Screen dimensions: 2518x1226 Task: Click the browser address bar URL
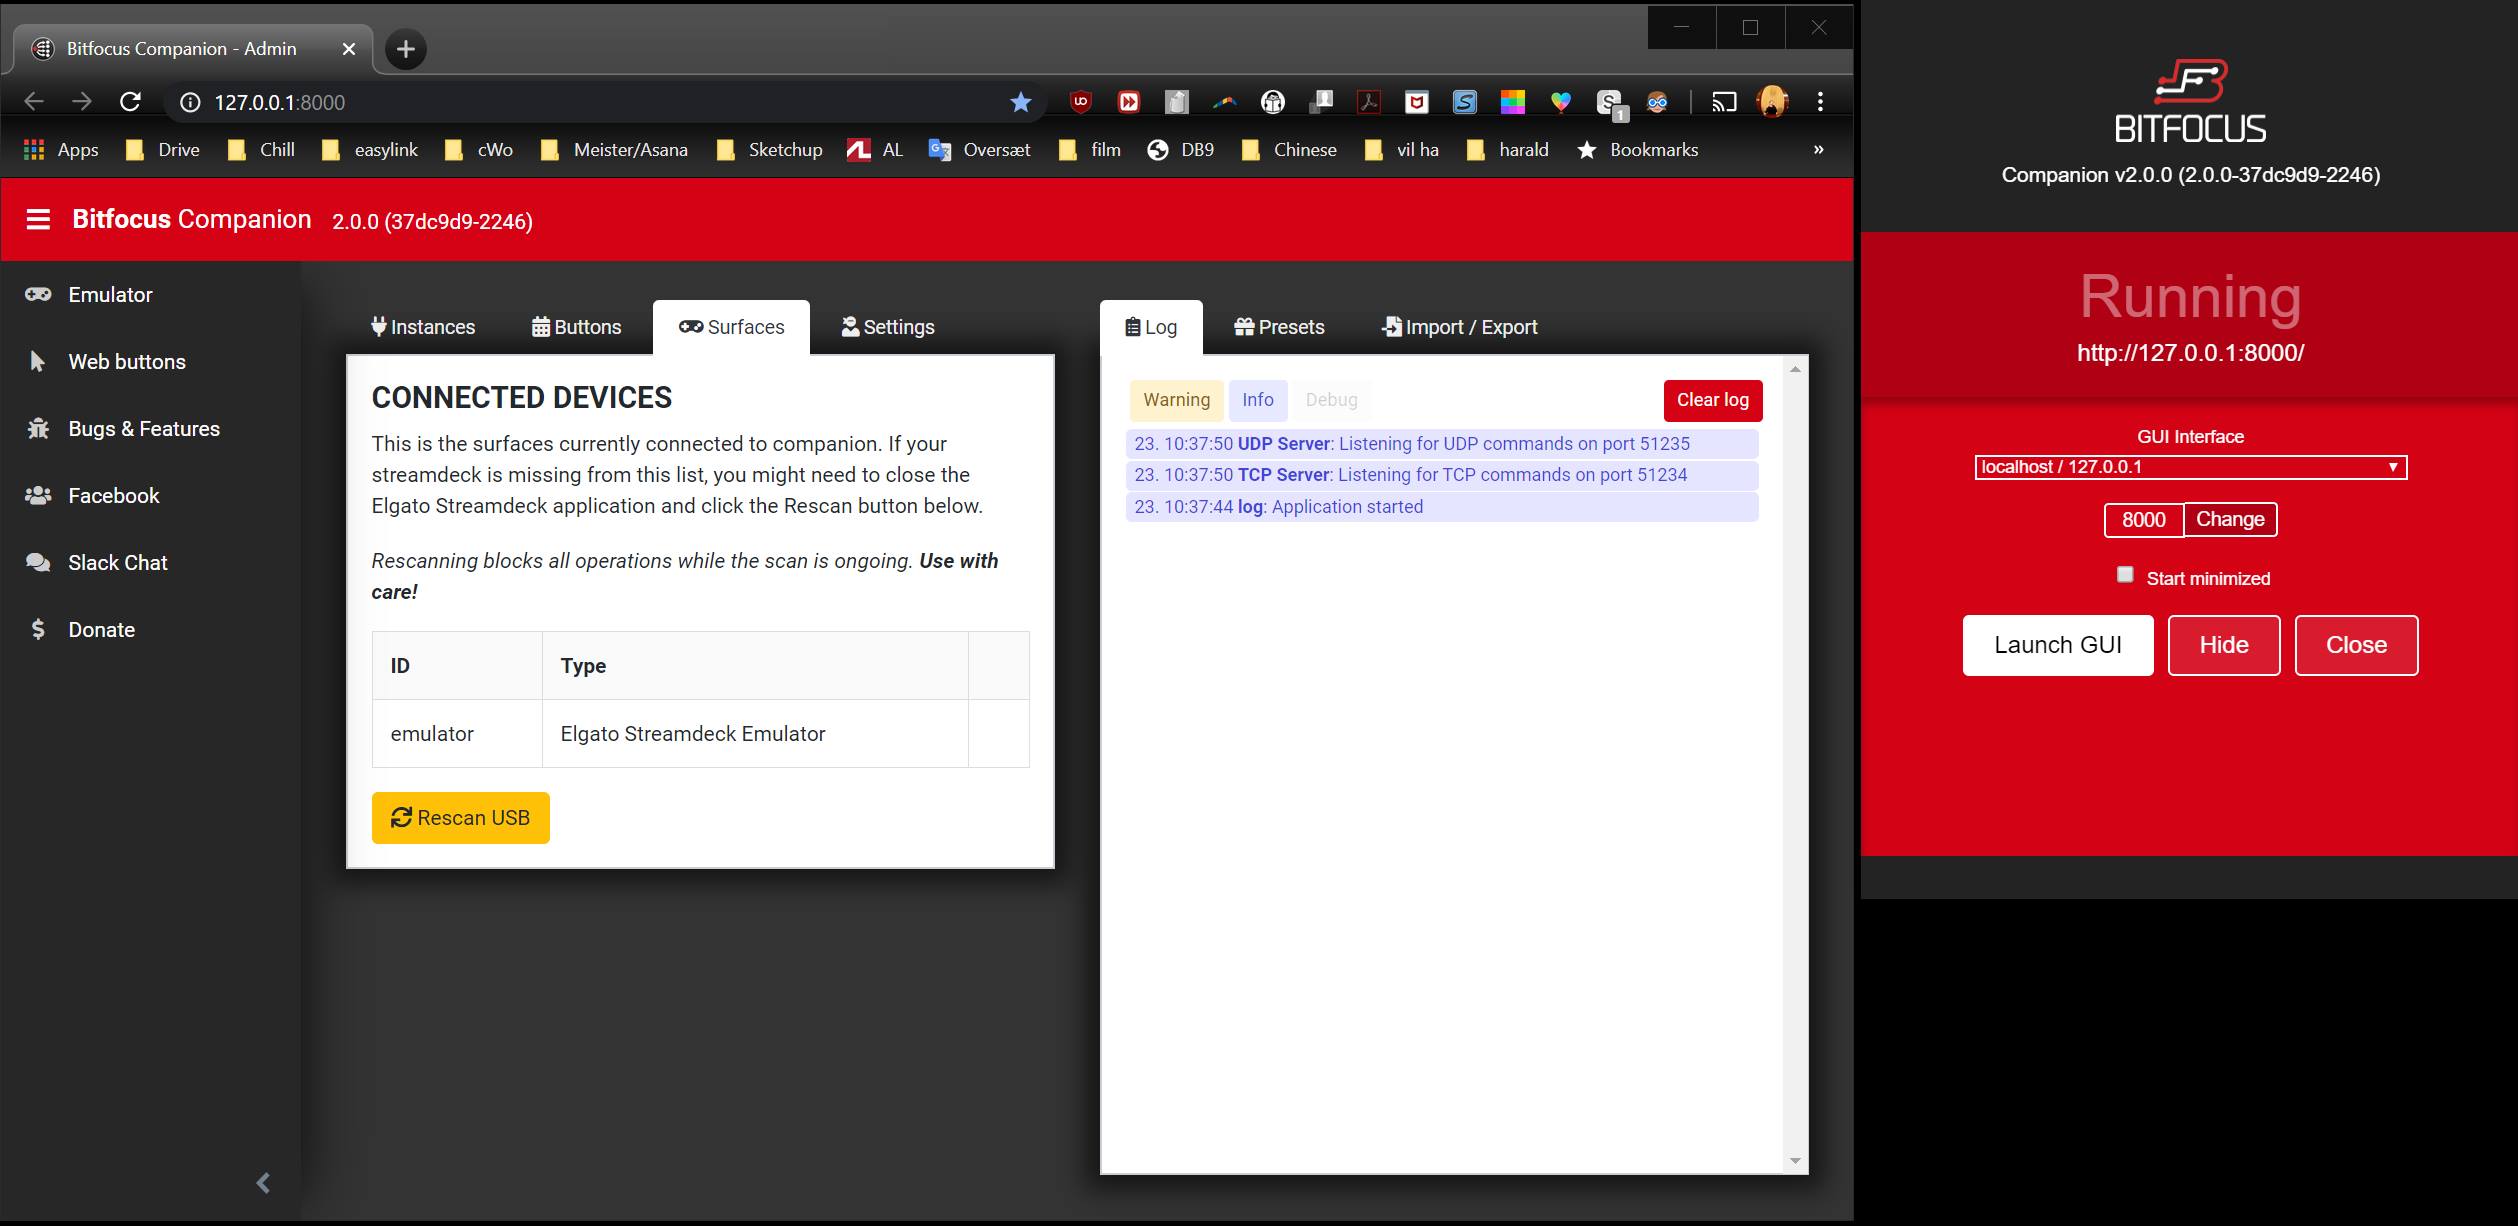[279, 102]
